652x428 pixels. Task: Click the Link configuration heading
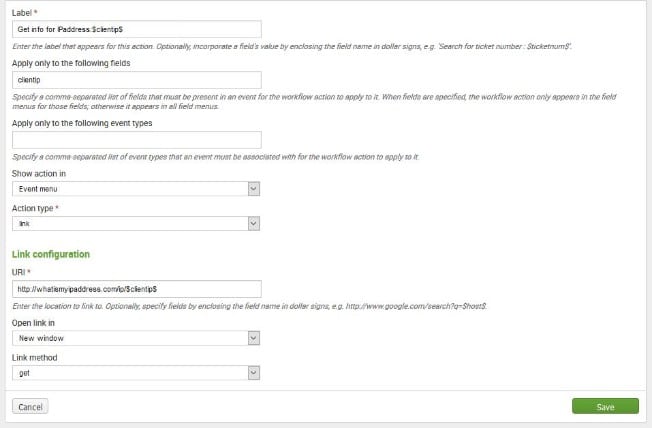click(51, 255)
